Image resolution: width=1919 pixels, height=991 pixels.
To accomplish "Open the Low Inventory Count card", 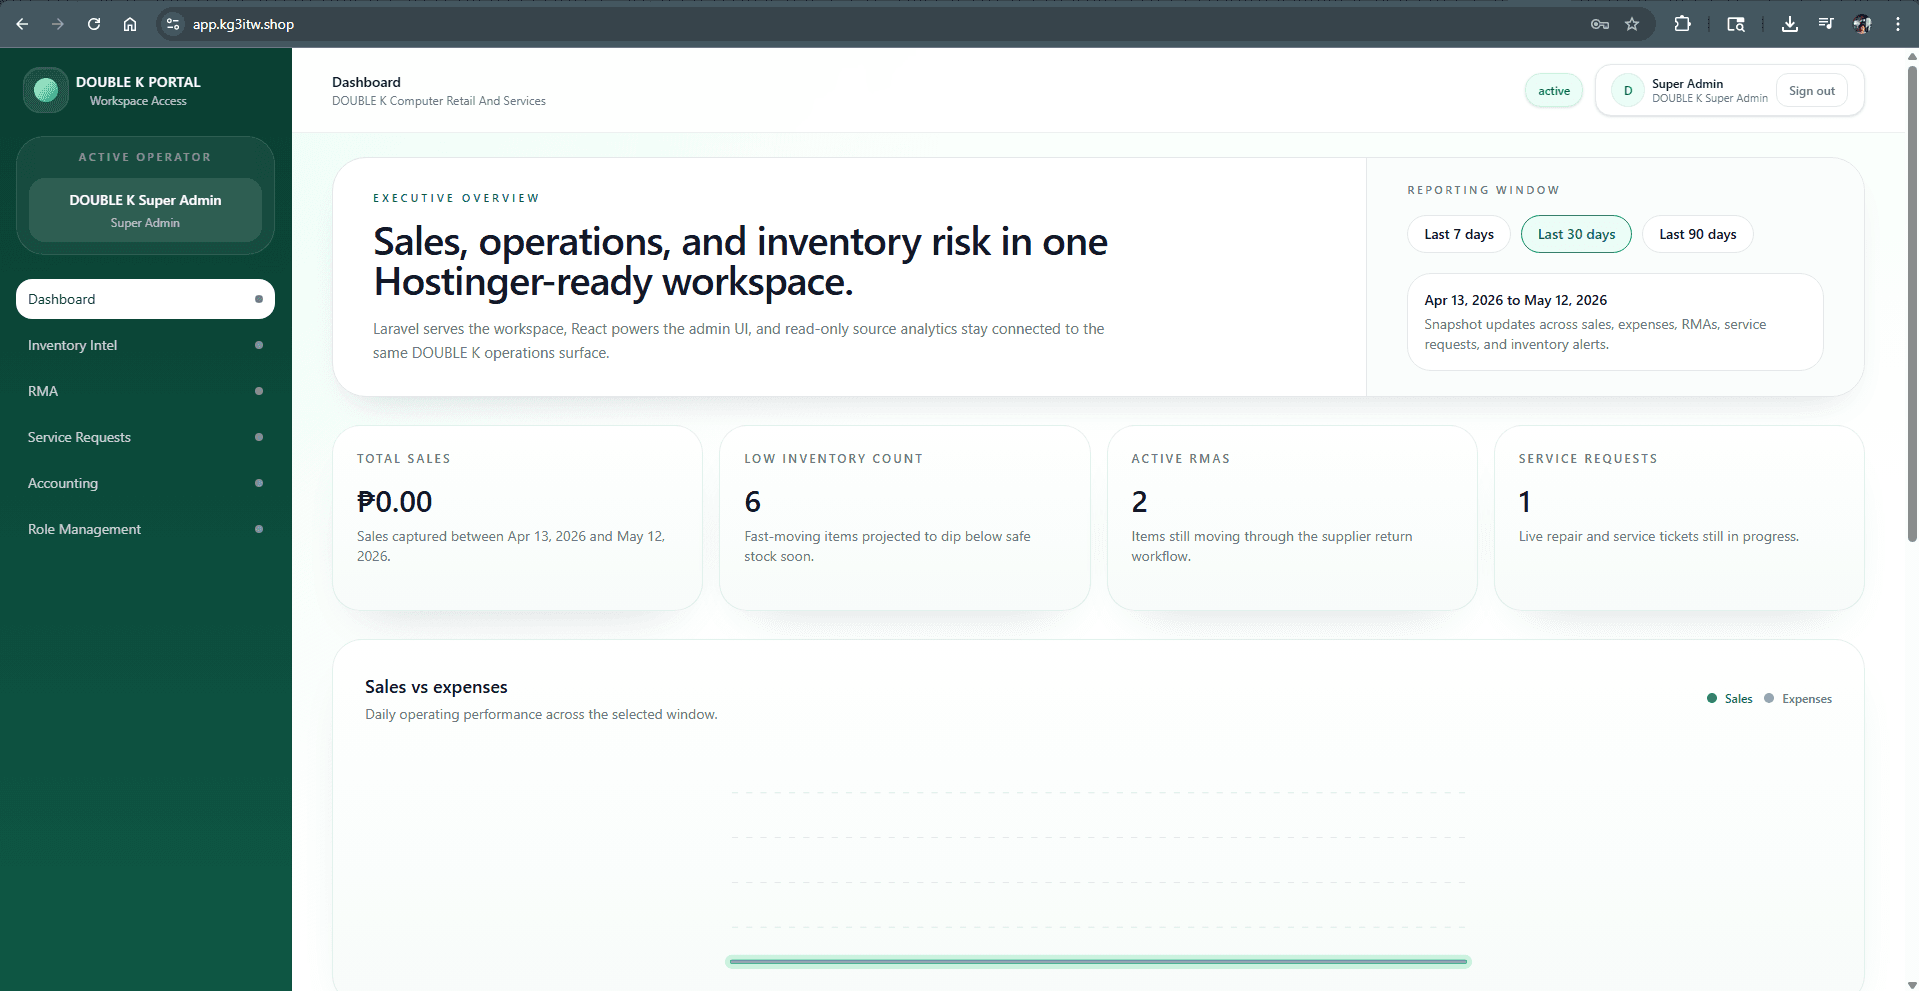I will (904, 518).
